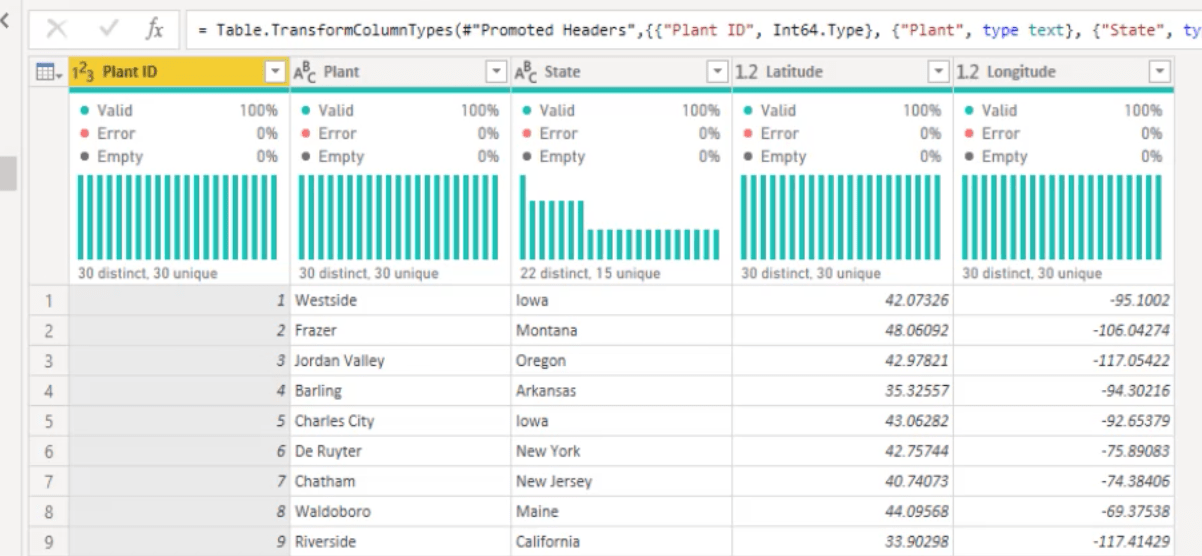Select the State cell "Arkansas"
Image resolution: width=1202 pixels, height=556 pixels.
tap(621, 391)
